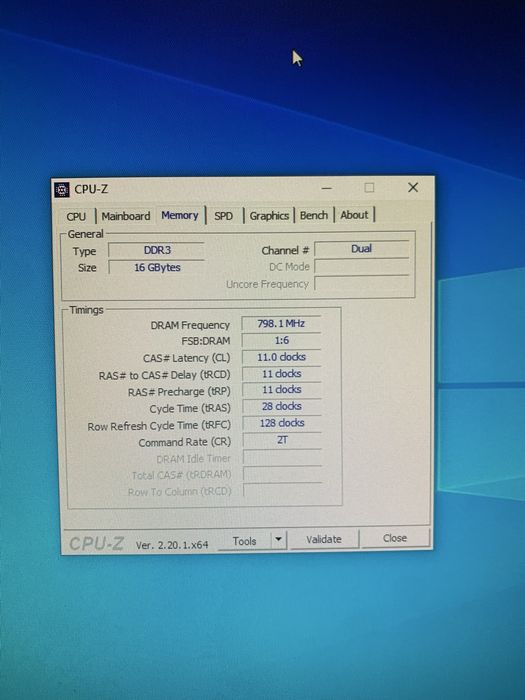This screenshot has width=525, height=700.
Task: Click the Channel # label
Action: 285,250
